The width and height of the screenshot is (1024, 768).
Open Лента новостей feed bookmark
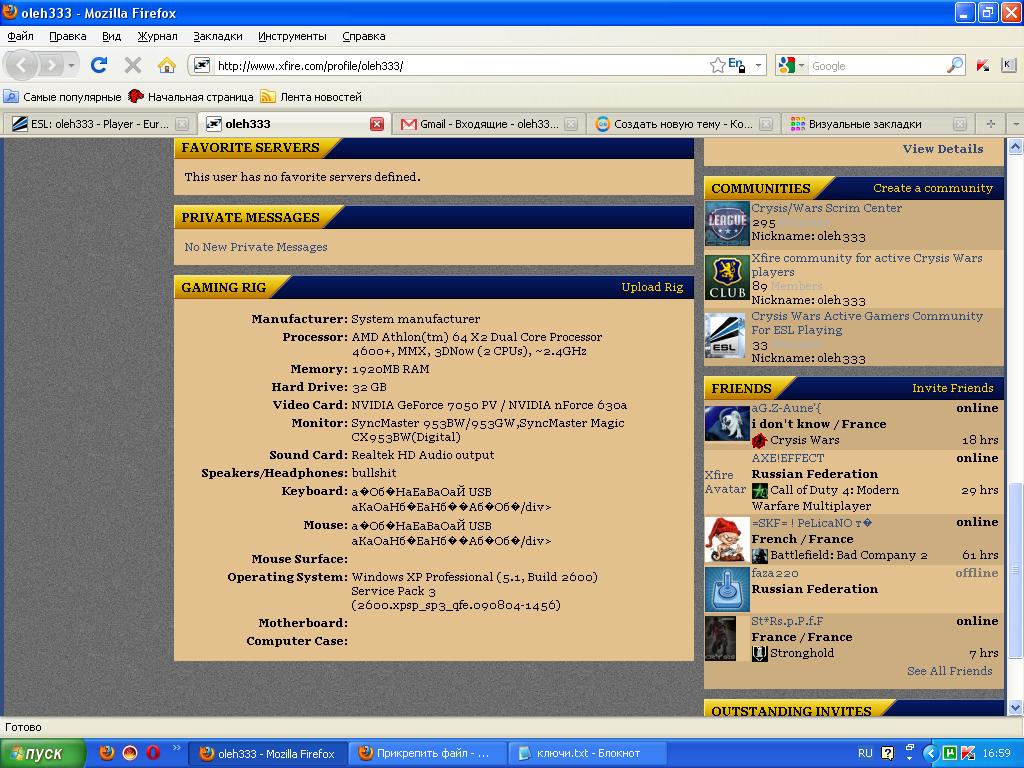pyautogui.click(x=311, y=97)
